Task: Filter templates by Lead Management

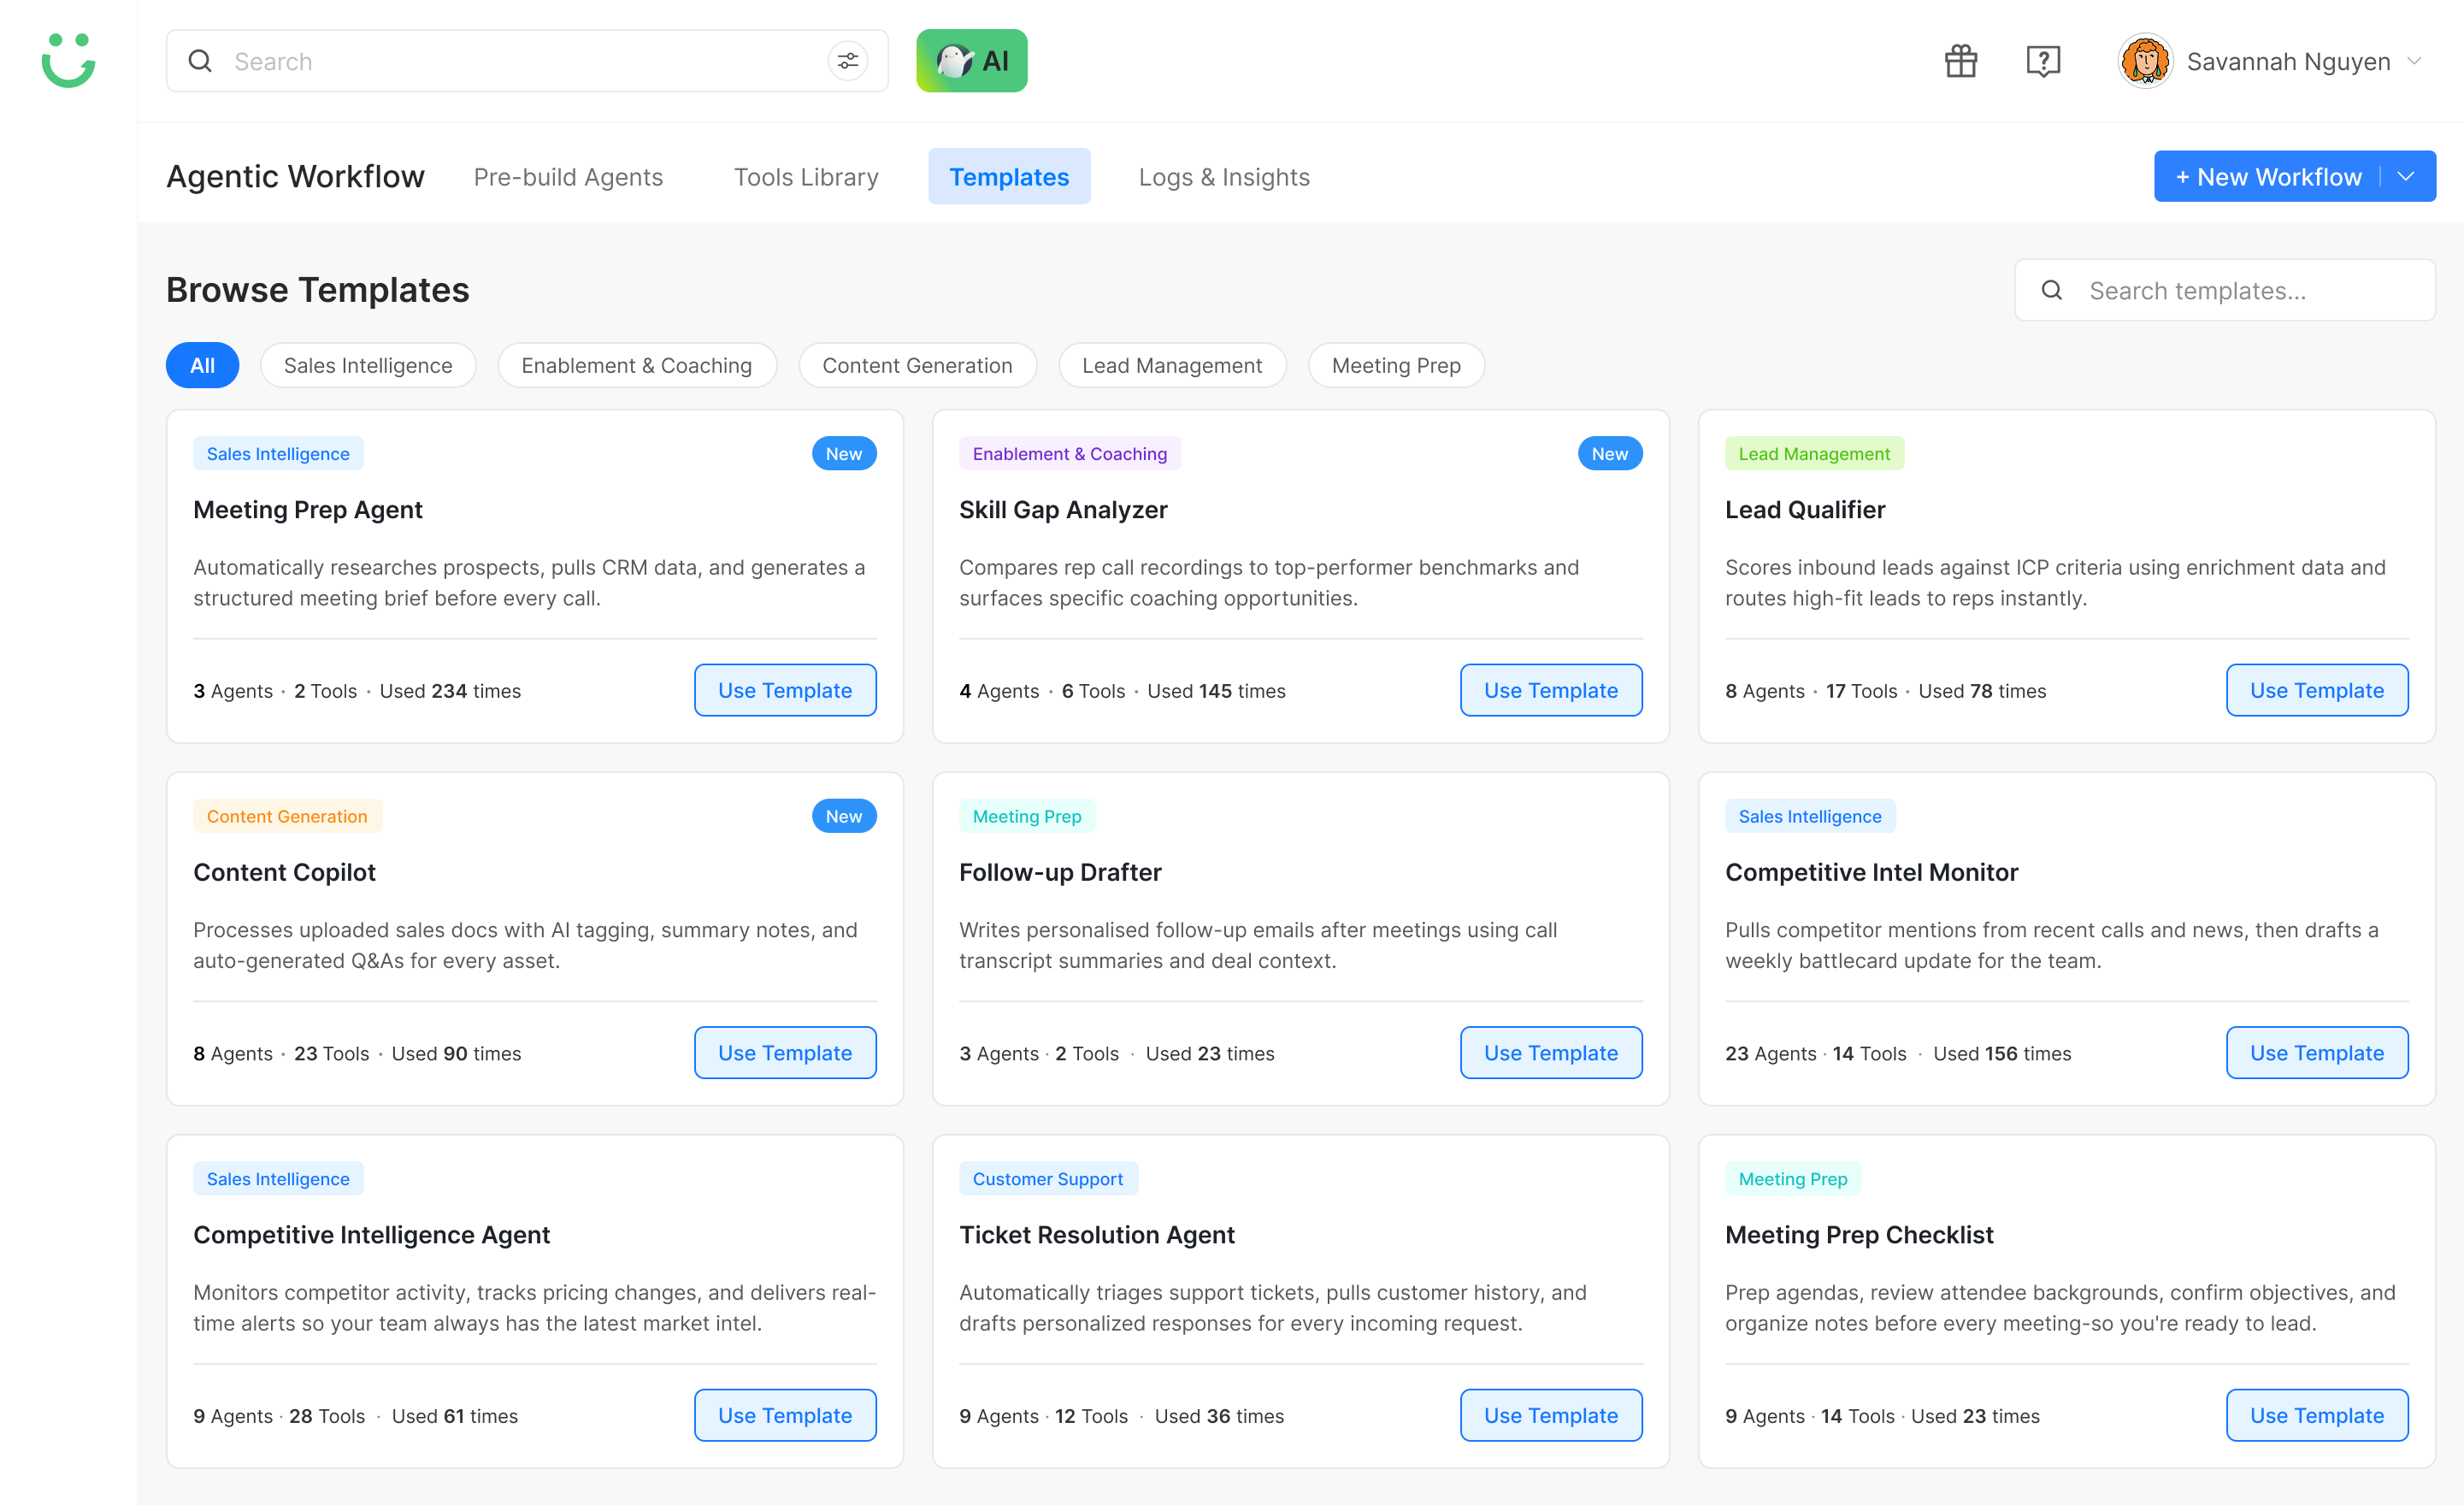Action: pyautogui.click(x=1171, y=365)
